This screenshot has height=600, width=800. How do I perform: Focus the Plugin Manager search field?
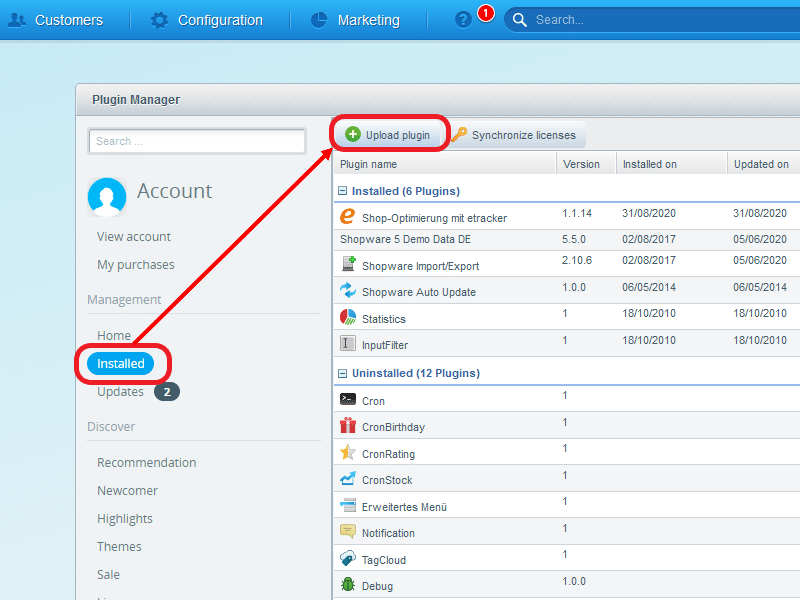click(197, 141)
